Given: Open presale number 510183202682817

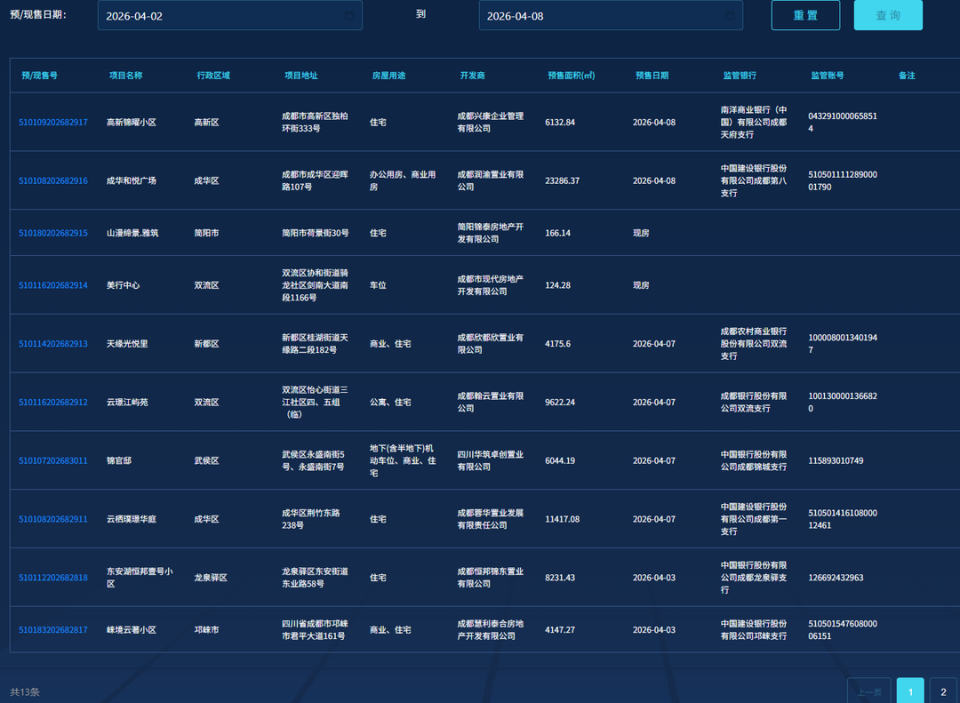Looking at the screenshot, I should (x=53, y=630).
